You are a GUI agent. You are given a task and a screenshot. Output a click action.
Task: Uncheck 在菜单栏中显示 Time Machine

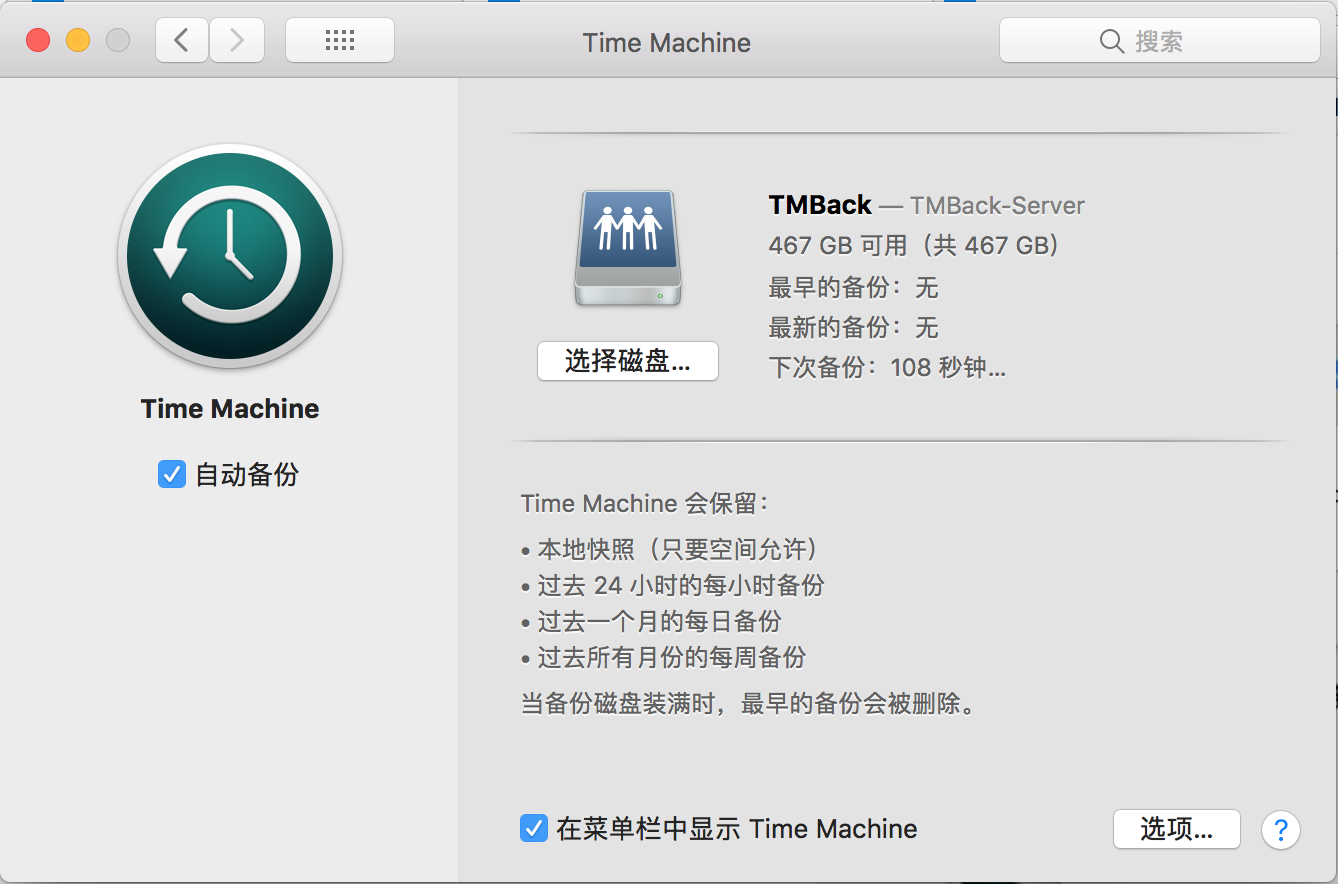pos(533,828)
